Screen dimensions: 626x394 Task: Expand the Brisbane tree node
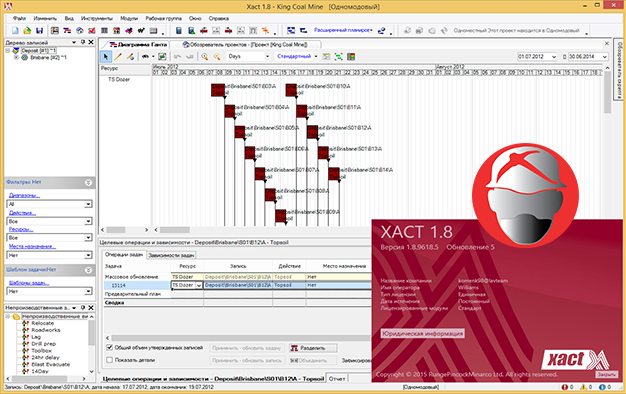click(x=16, y=57)
